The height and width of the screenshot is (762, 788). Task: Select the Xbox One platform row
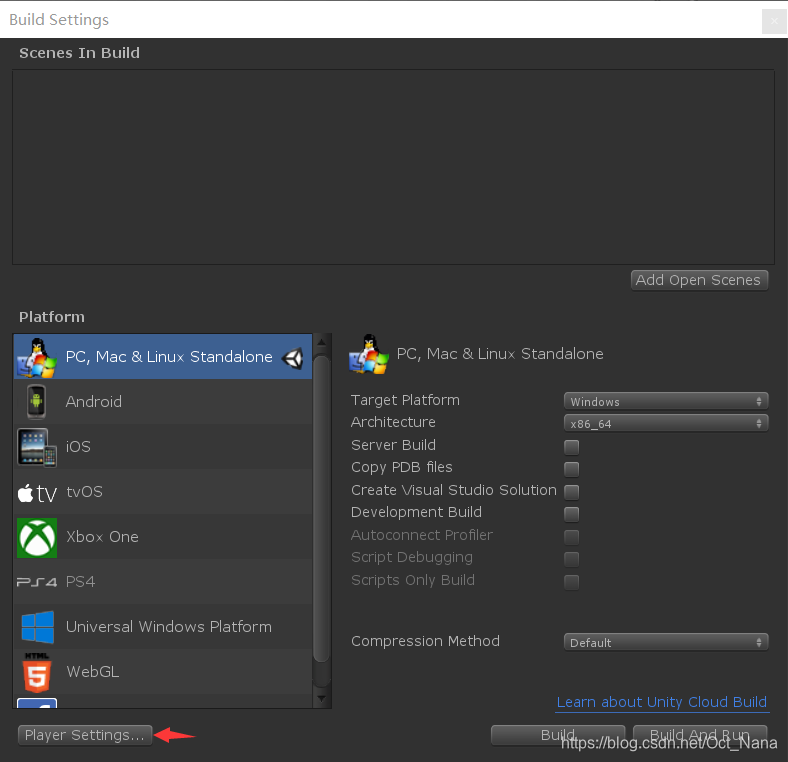pos(162,536)
